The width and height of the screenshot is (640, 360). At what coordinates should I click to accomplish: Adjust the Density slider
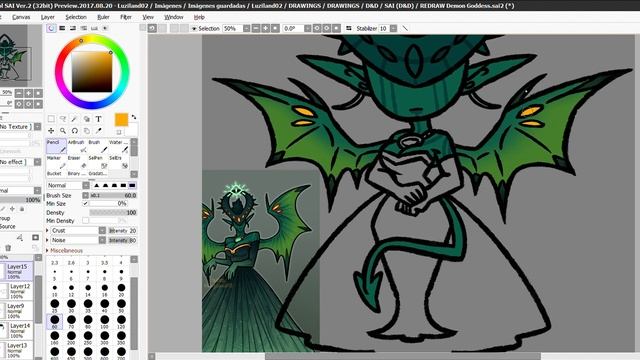(113, 213)
